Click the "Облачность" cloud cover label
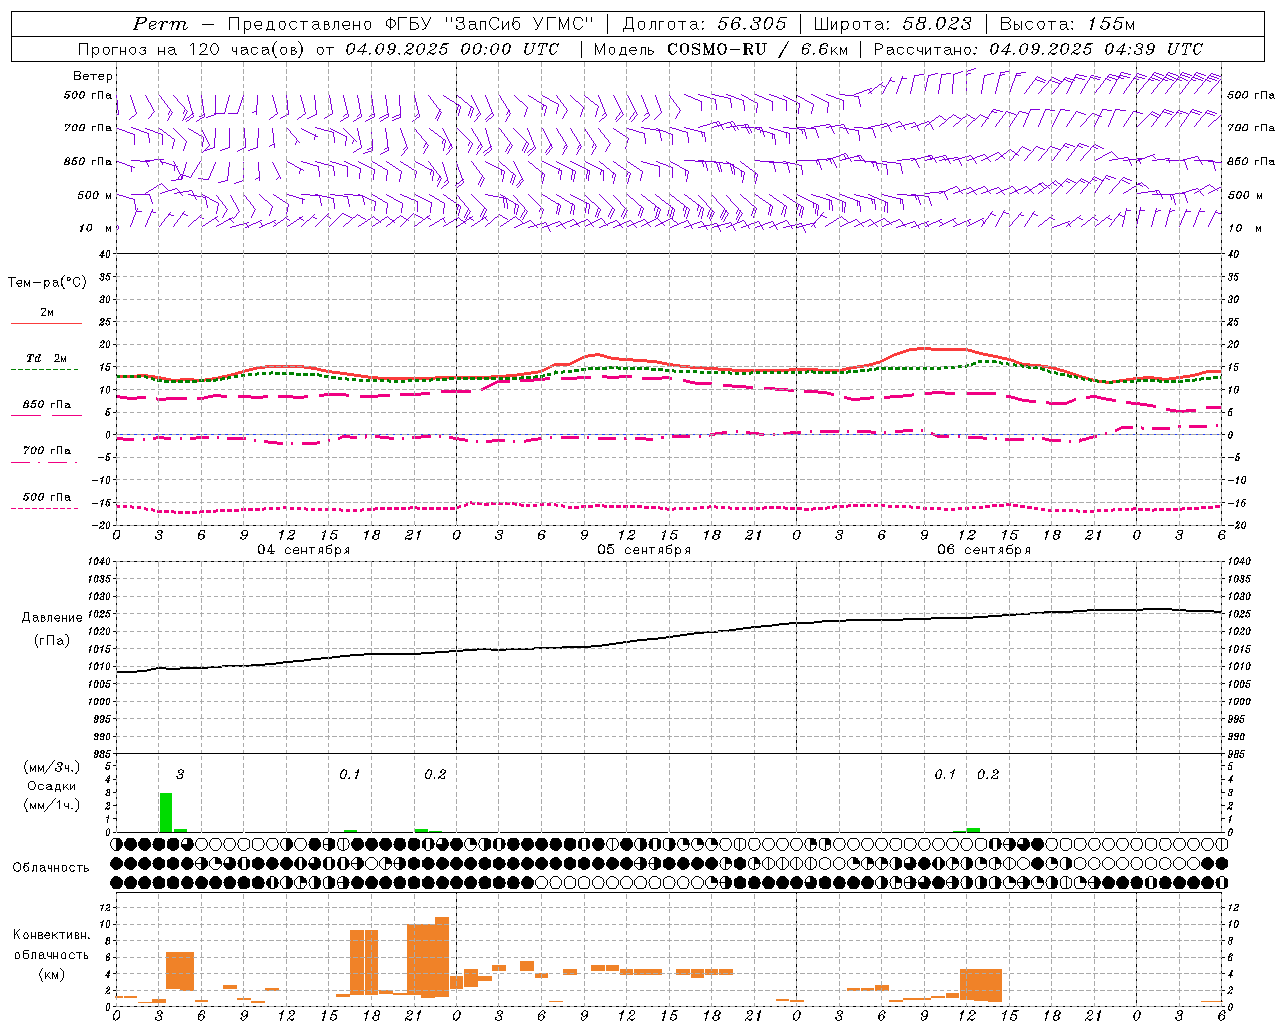 [x=51, y=868]
